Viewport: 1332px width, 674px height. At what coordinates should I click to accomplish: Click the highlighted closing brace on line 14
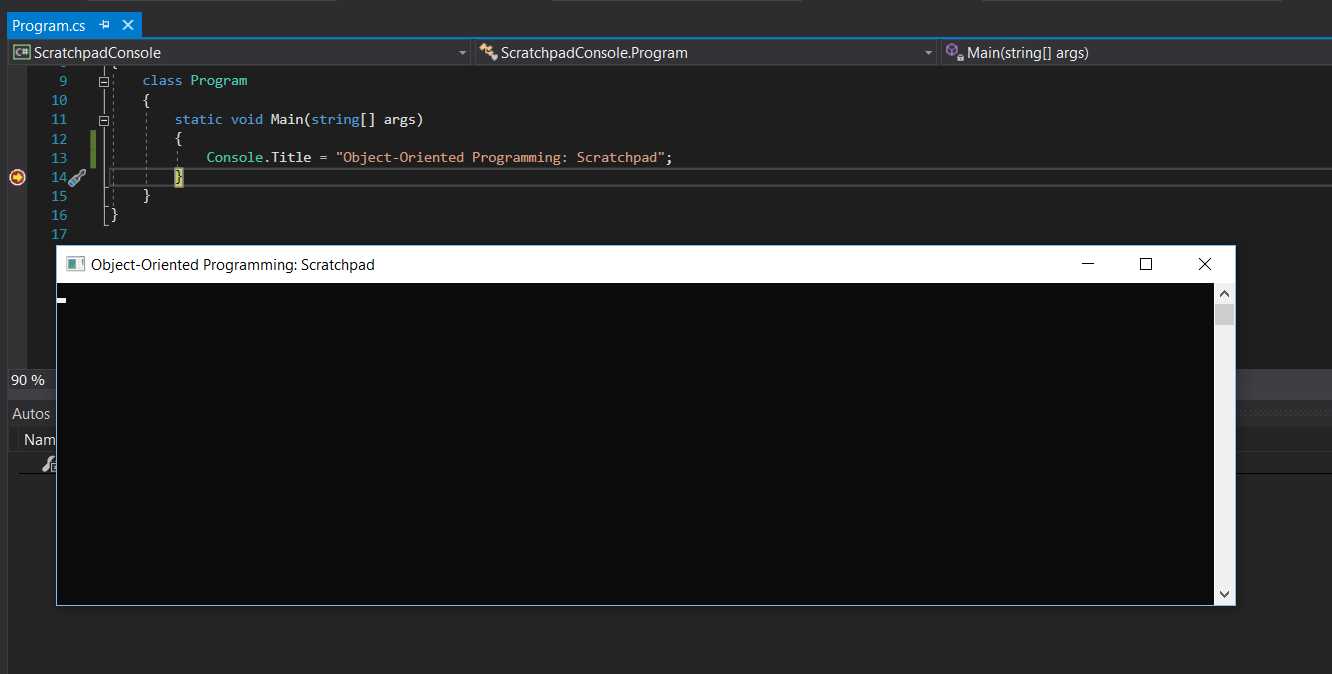click(x=179, y=177)
